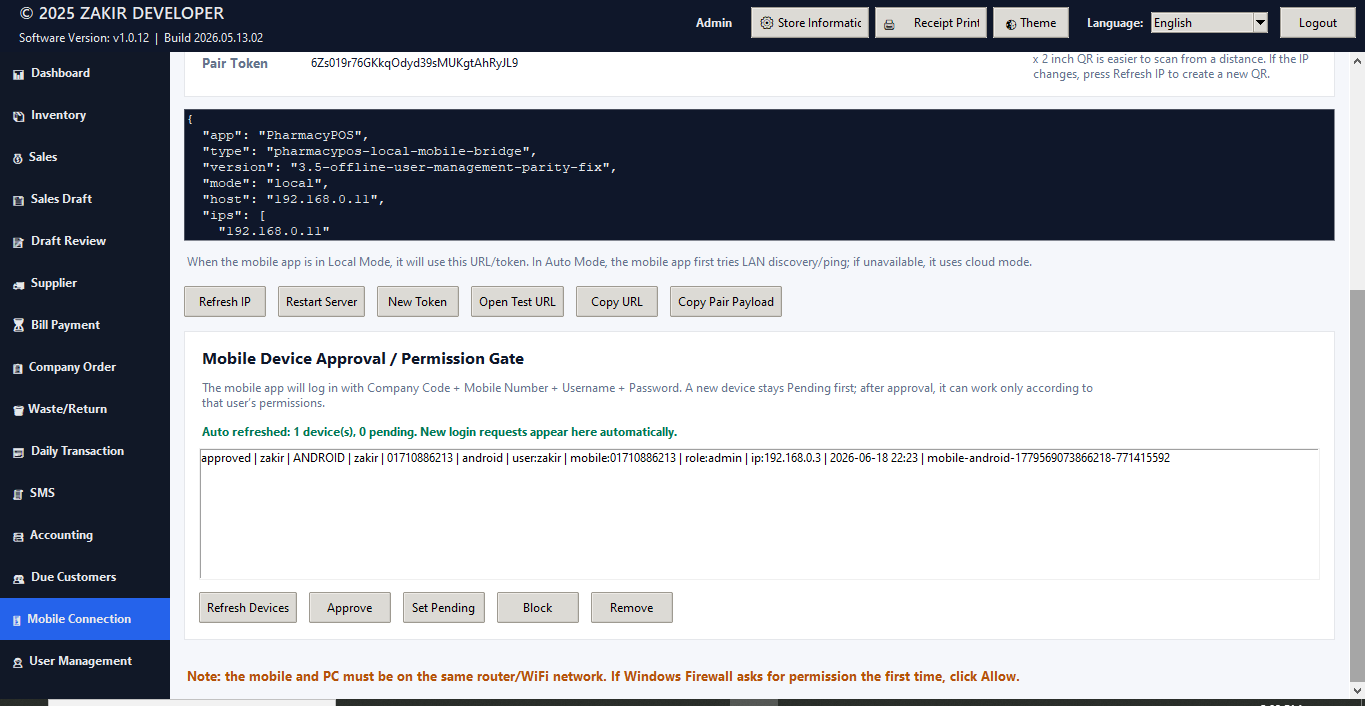The image size is (1365, 706).
Task: Select the approved zakir ANDROID device row
Action: (x=685, y=458)
